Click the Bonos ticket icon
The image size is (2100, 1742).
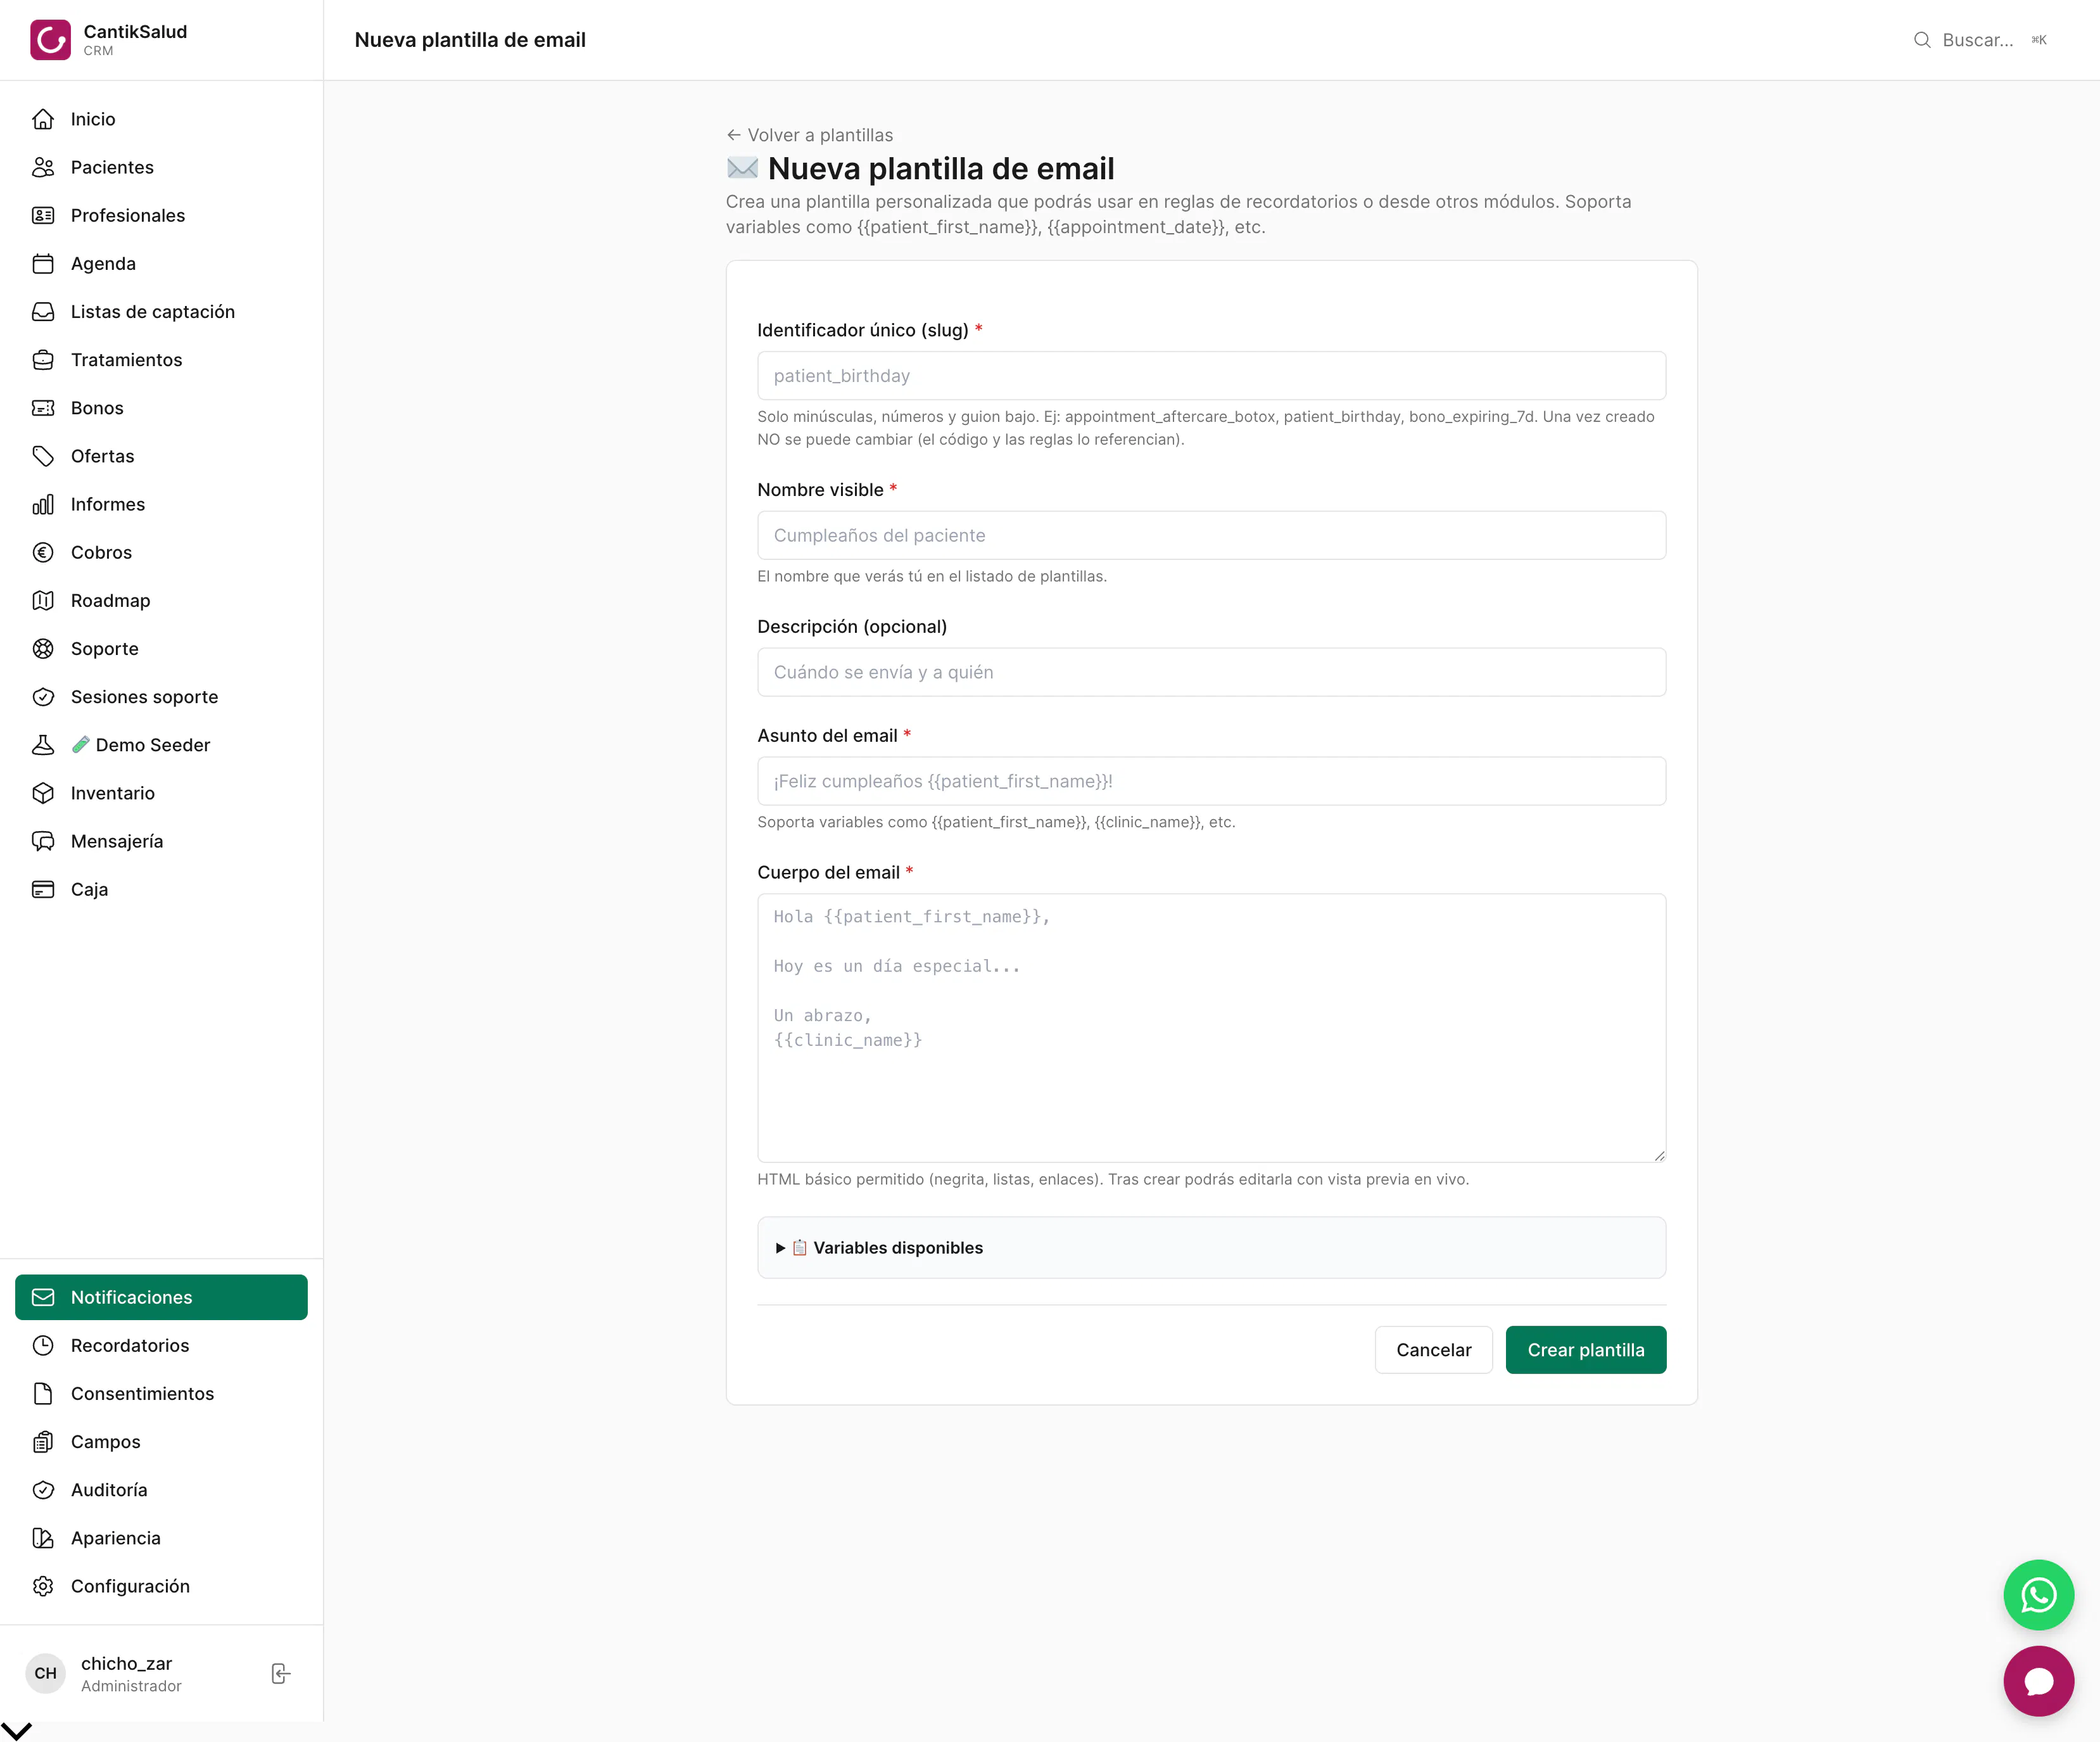[43, 408]
